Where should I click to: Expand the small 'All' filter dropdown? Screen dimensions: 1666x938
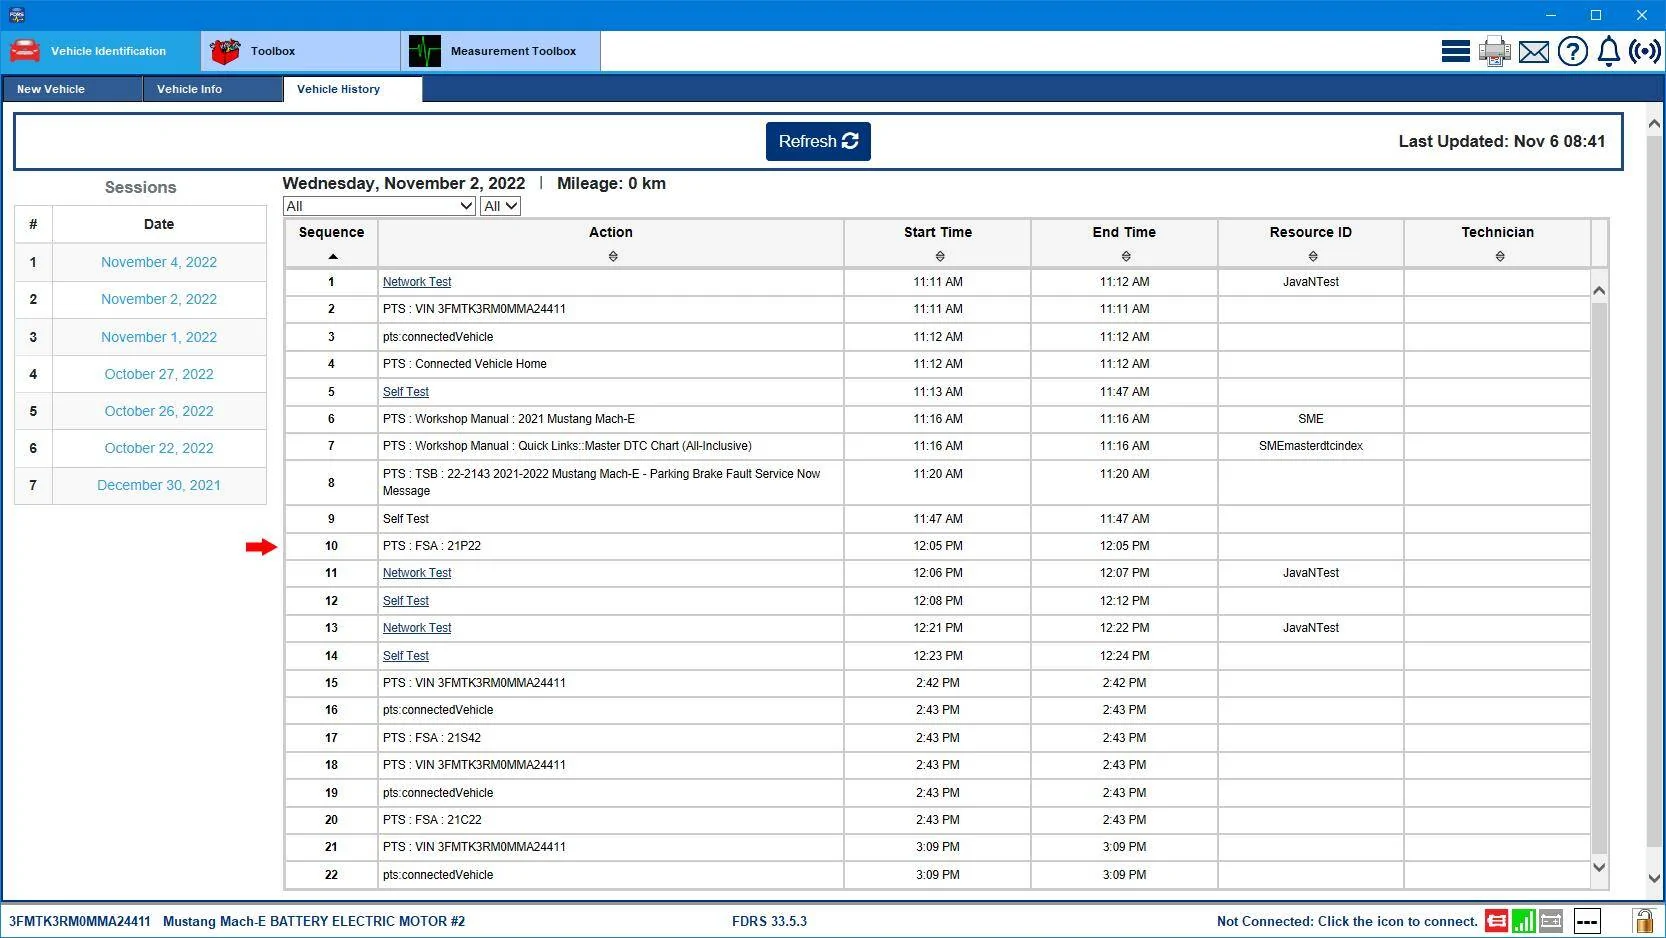(501, 206)
